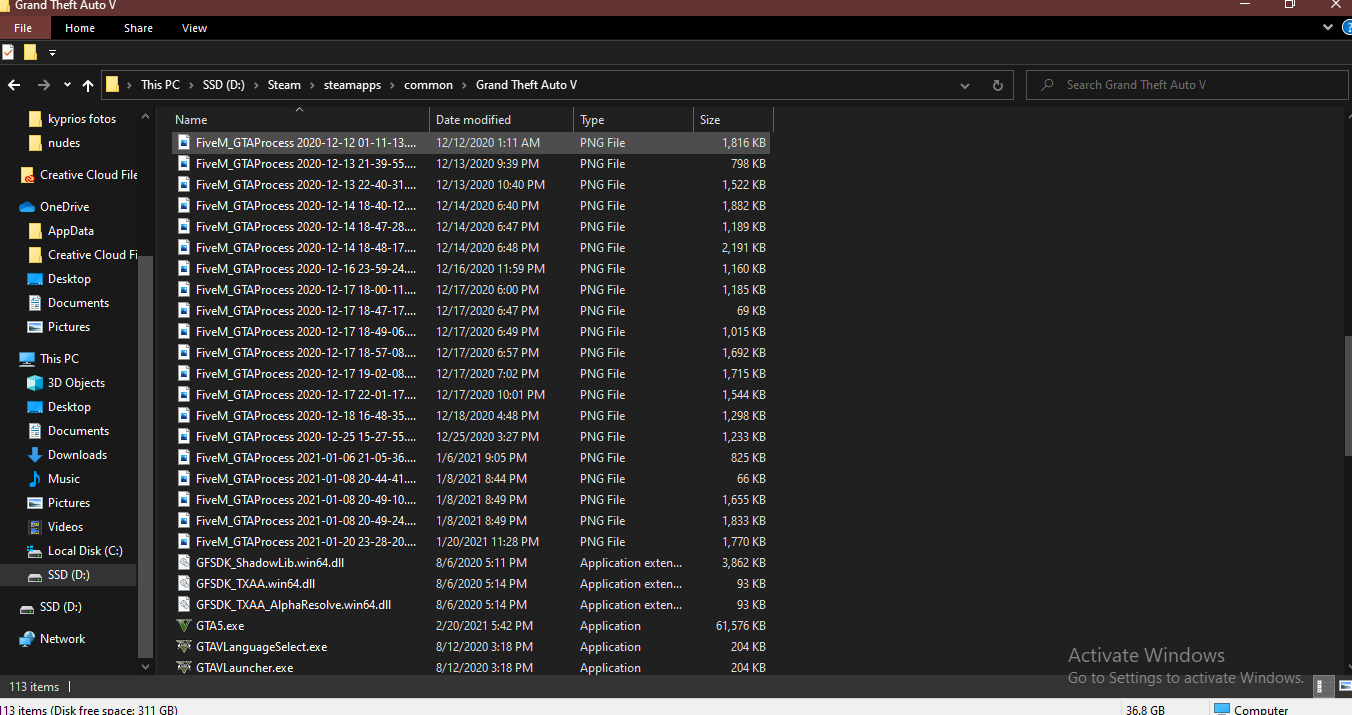The width and height of the screenshot is (1352, 715).
Task: Click the Back arrow navigation button
Action: coord(14,85)
